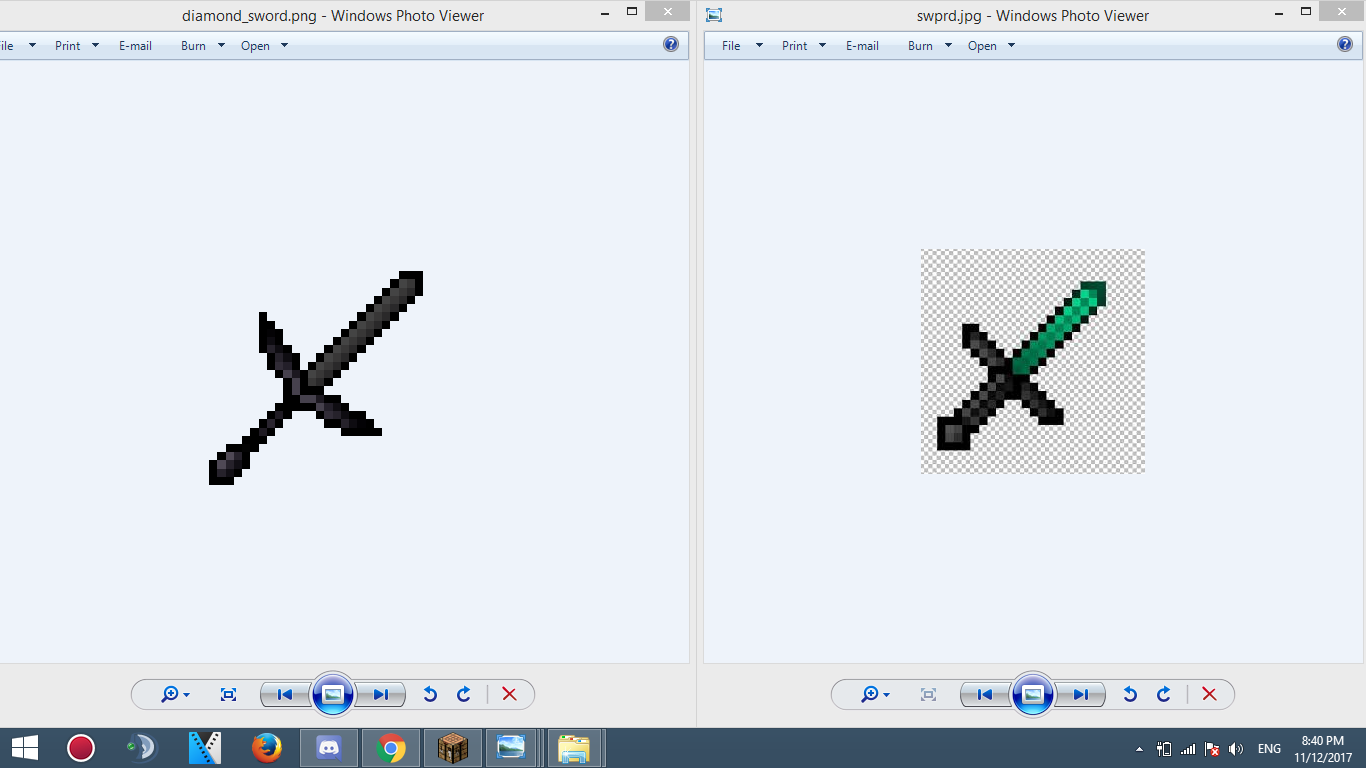Rotate counterclockwise in diamond_sword.png window

click(430, 694)
